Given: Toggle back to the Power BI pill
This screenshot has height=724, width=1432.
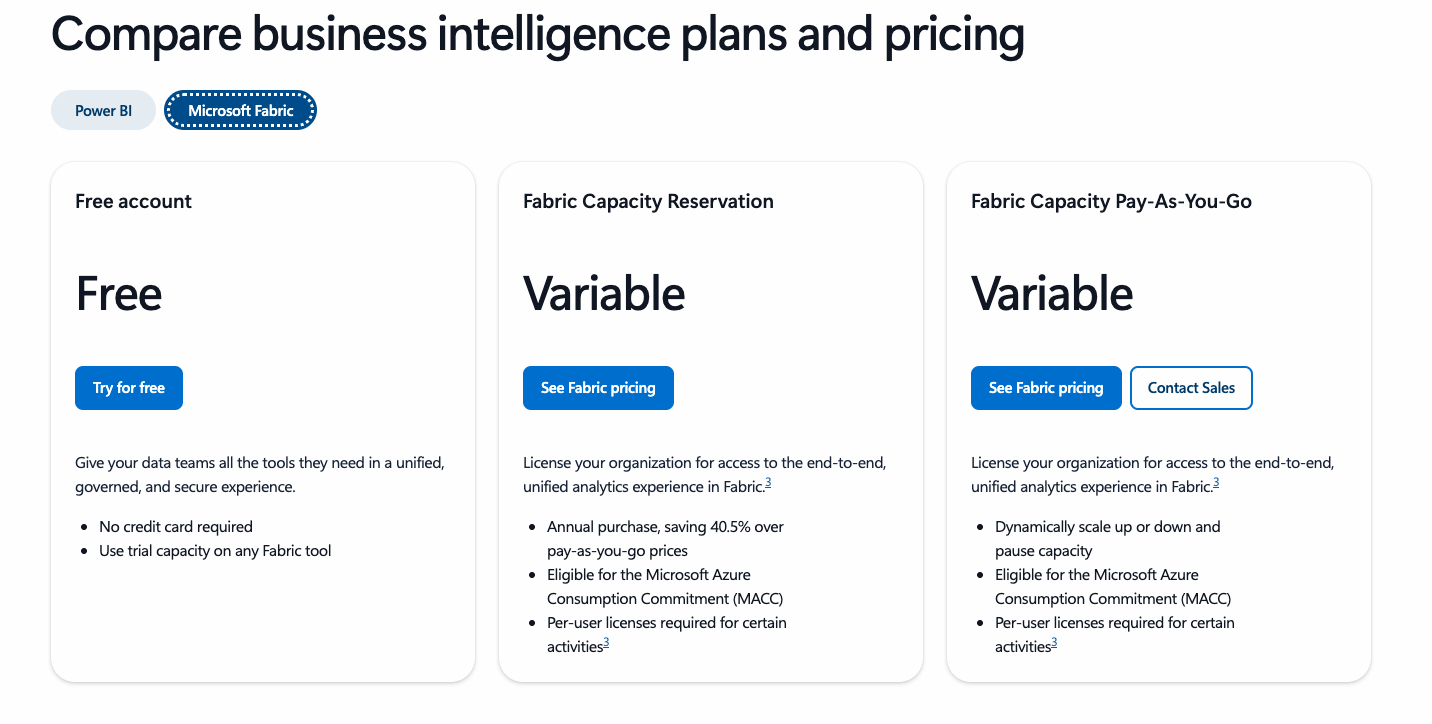Looking at the screenshot, I should (103, 110).
